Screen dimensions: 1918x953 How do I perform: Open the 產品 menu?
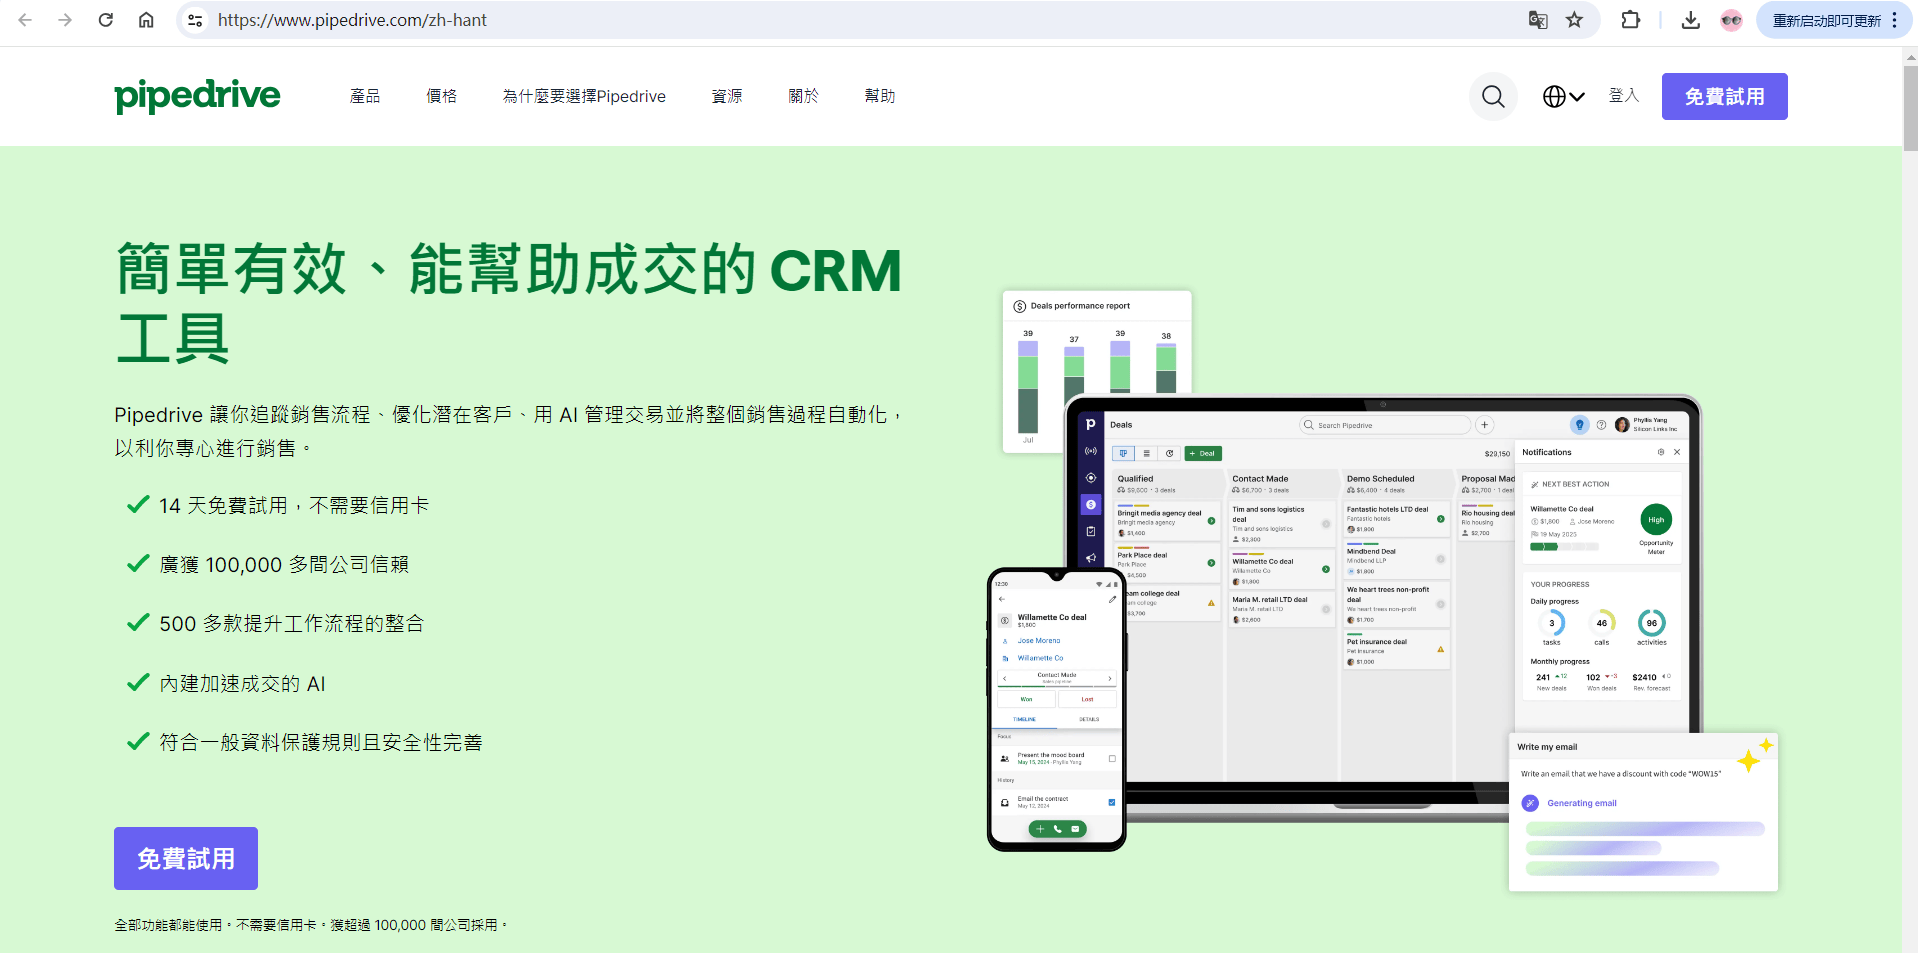coord(364,96)
